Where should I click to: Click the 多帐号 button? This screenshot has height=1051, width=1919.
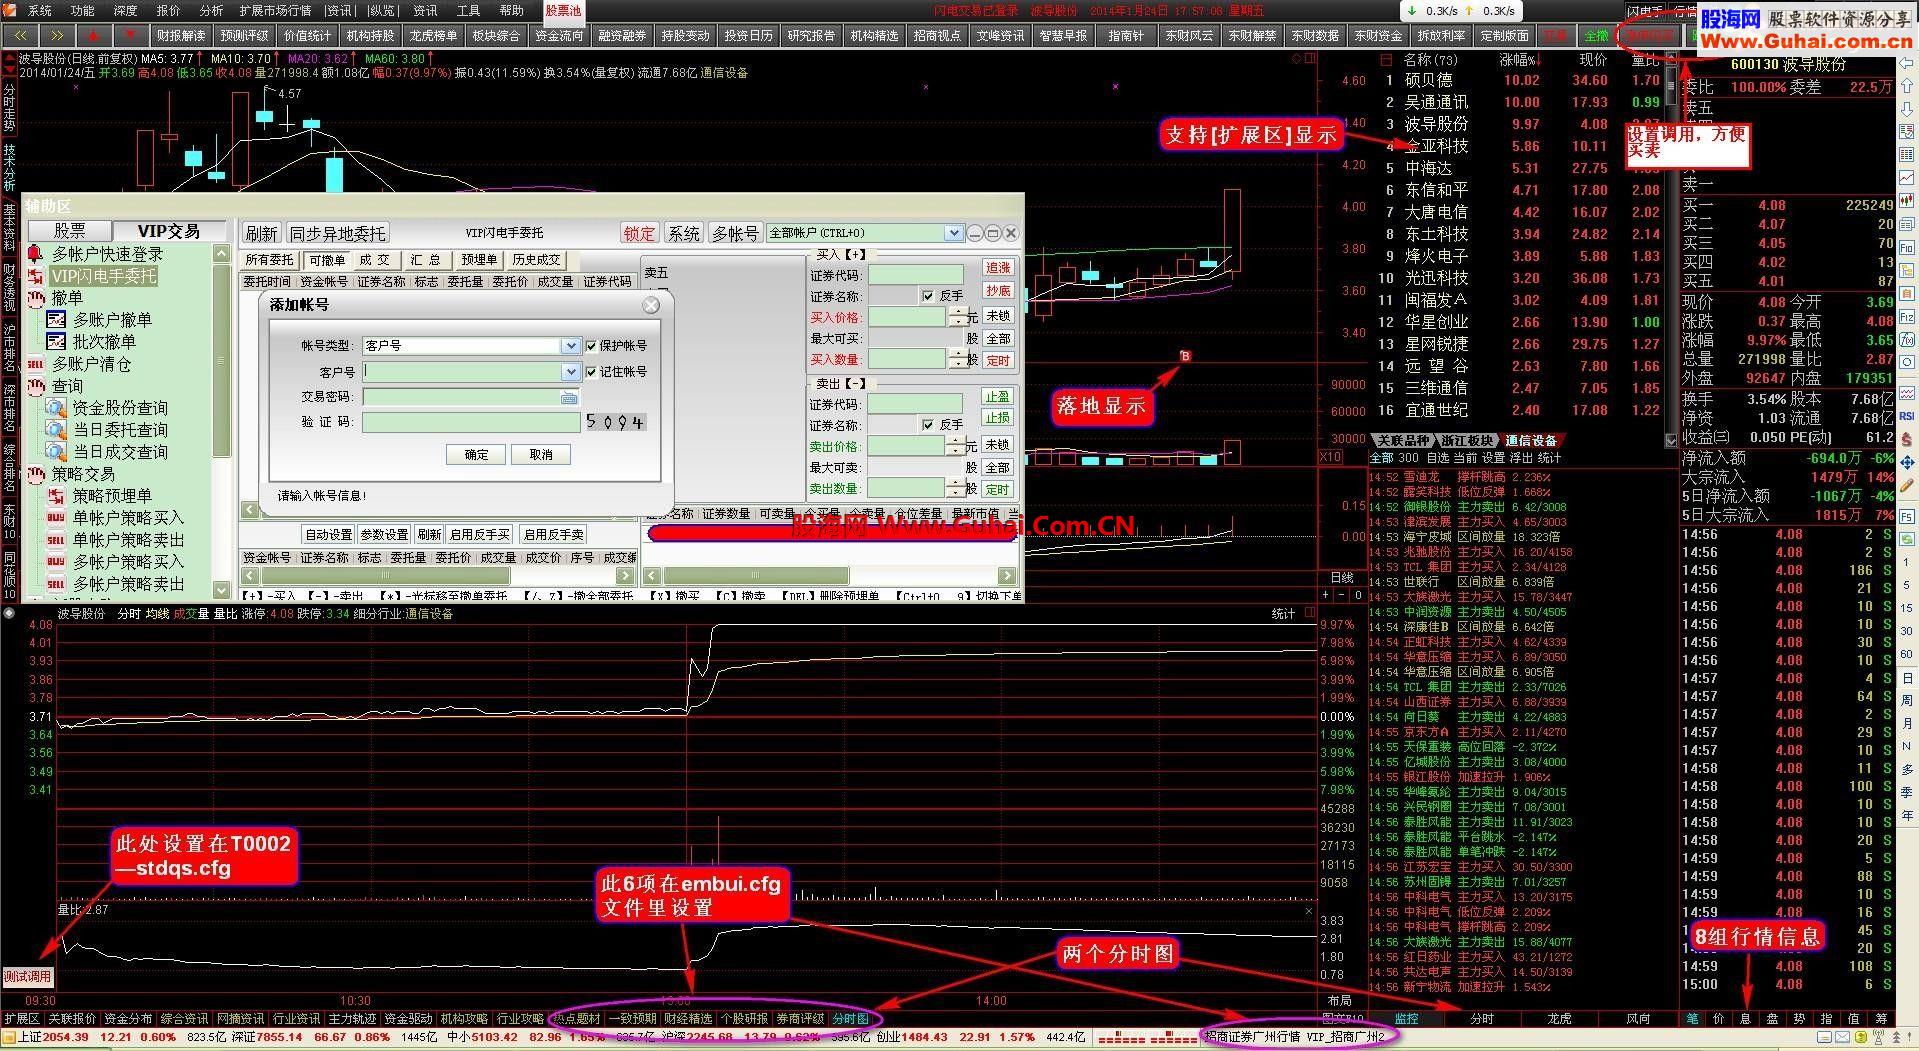click(735, 233)
